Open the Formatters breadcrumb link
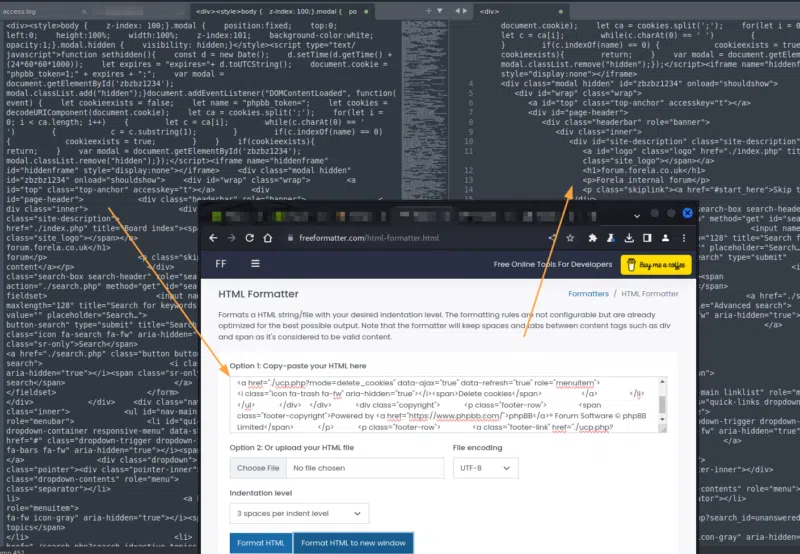The width and height of the screenshot is (800, 554). click(x=588, y=294)
